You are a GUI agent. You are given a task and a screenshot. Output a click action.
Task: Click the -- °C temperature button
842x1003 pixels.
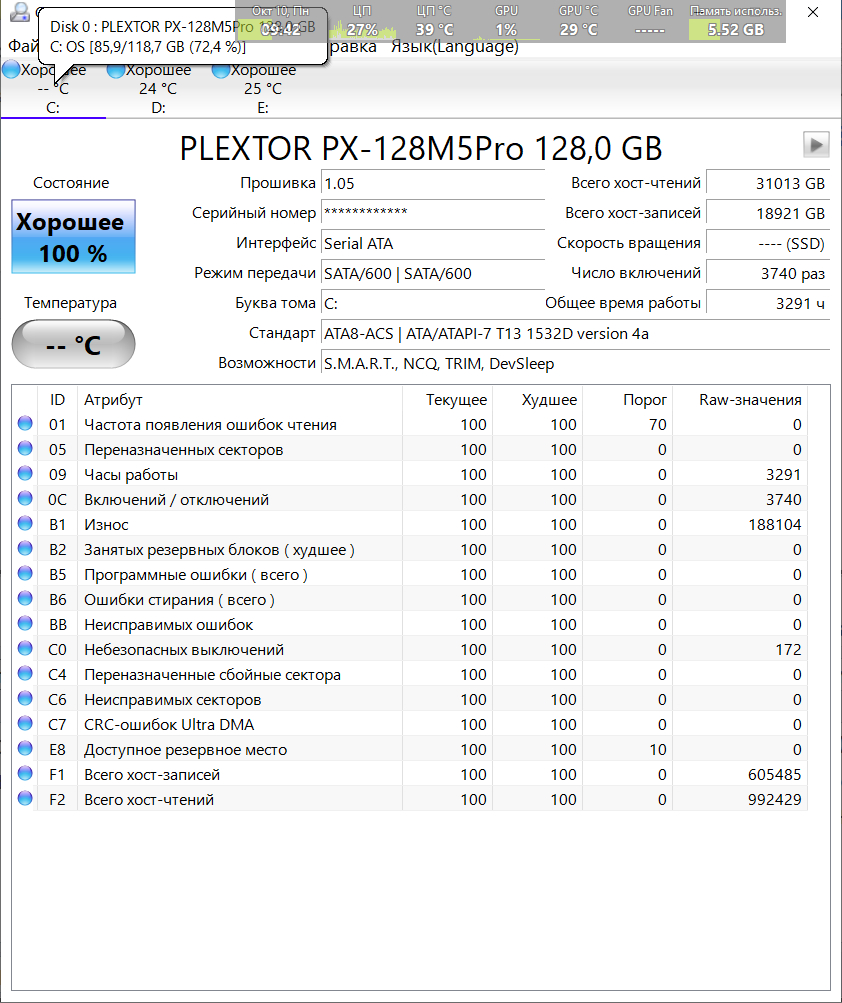pos(74,345)
